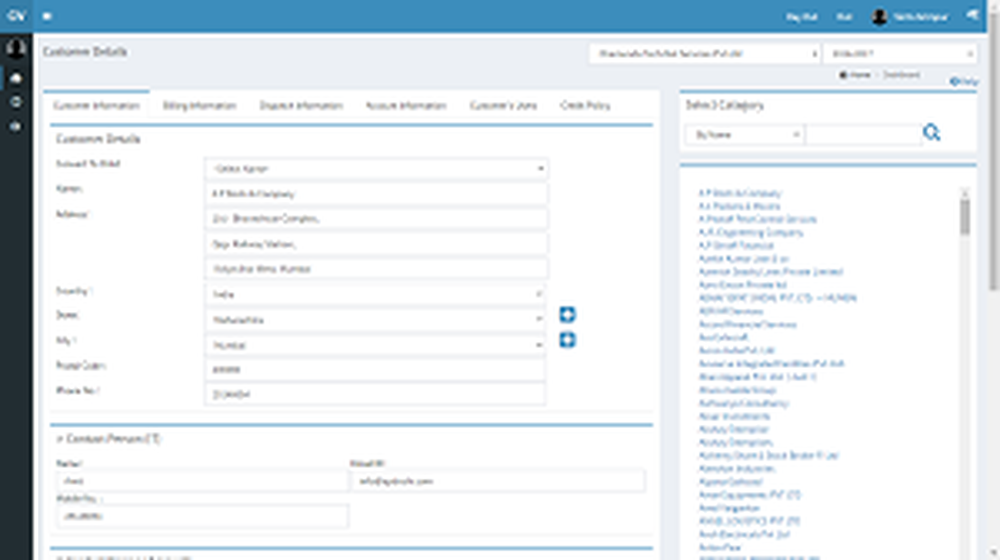The height and width of the screenshot is (560, 1000).
Task: Click the magnifier search icon in Select Category
Action: tap(931, 133)
